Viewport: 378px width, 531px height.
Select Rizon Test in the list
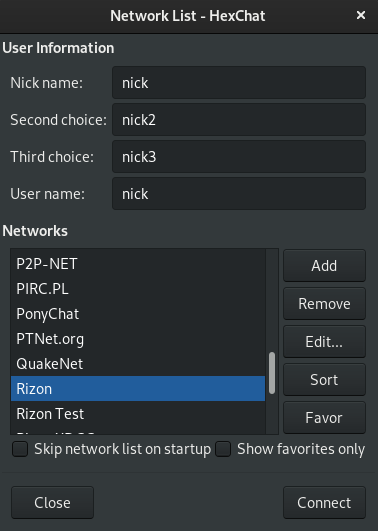click(x=138, y=414)
